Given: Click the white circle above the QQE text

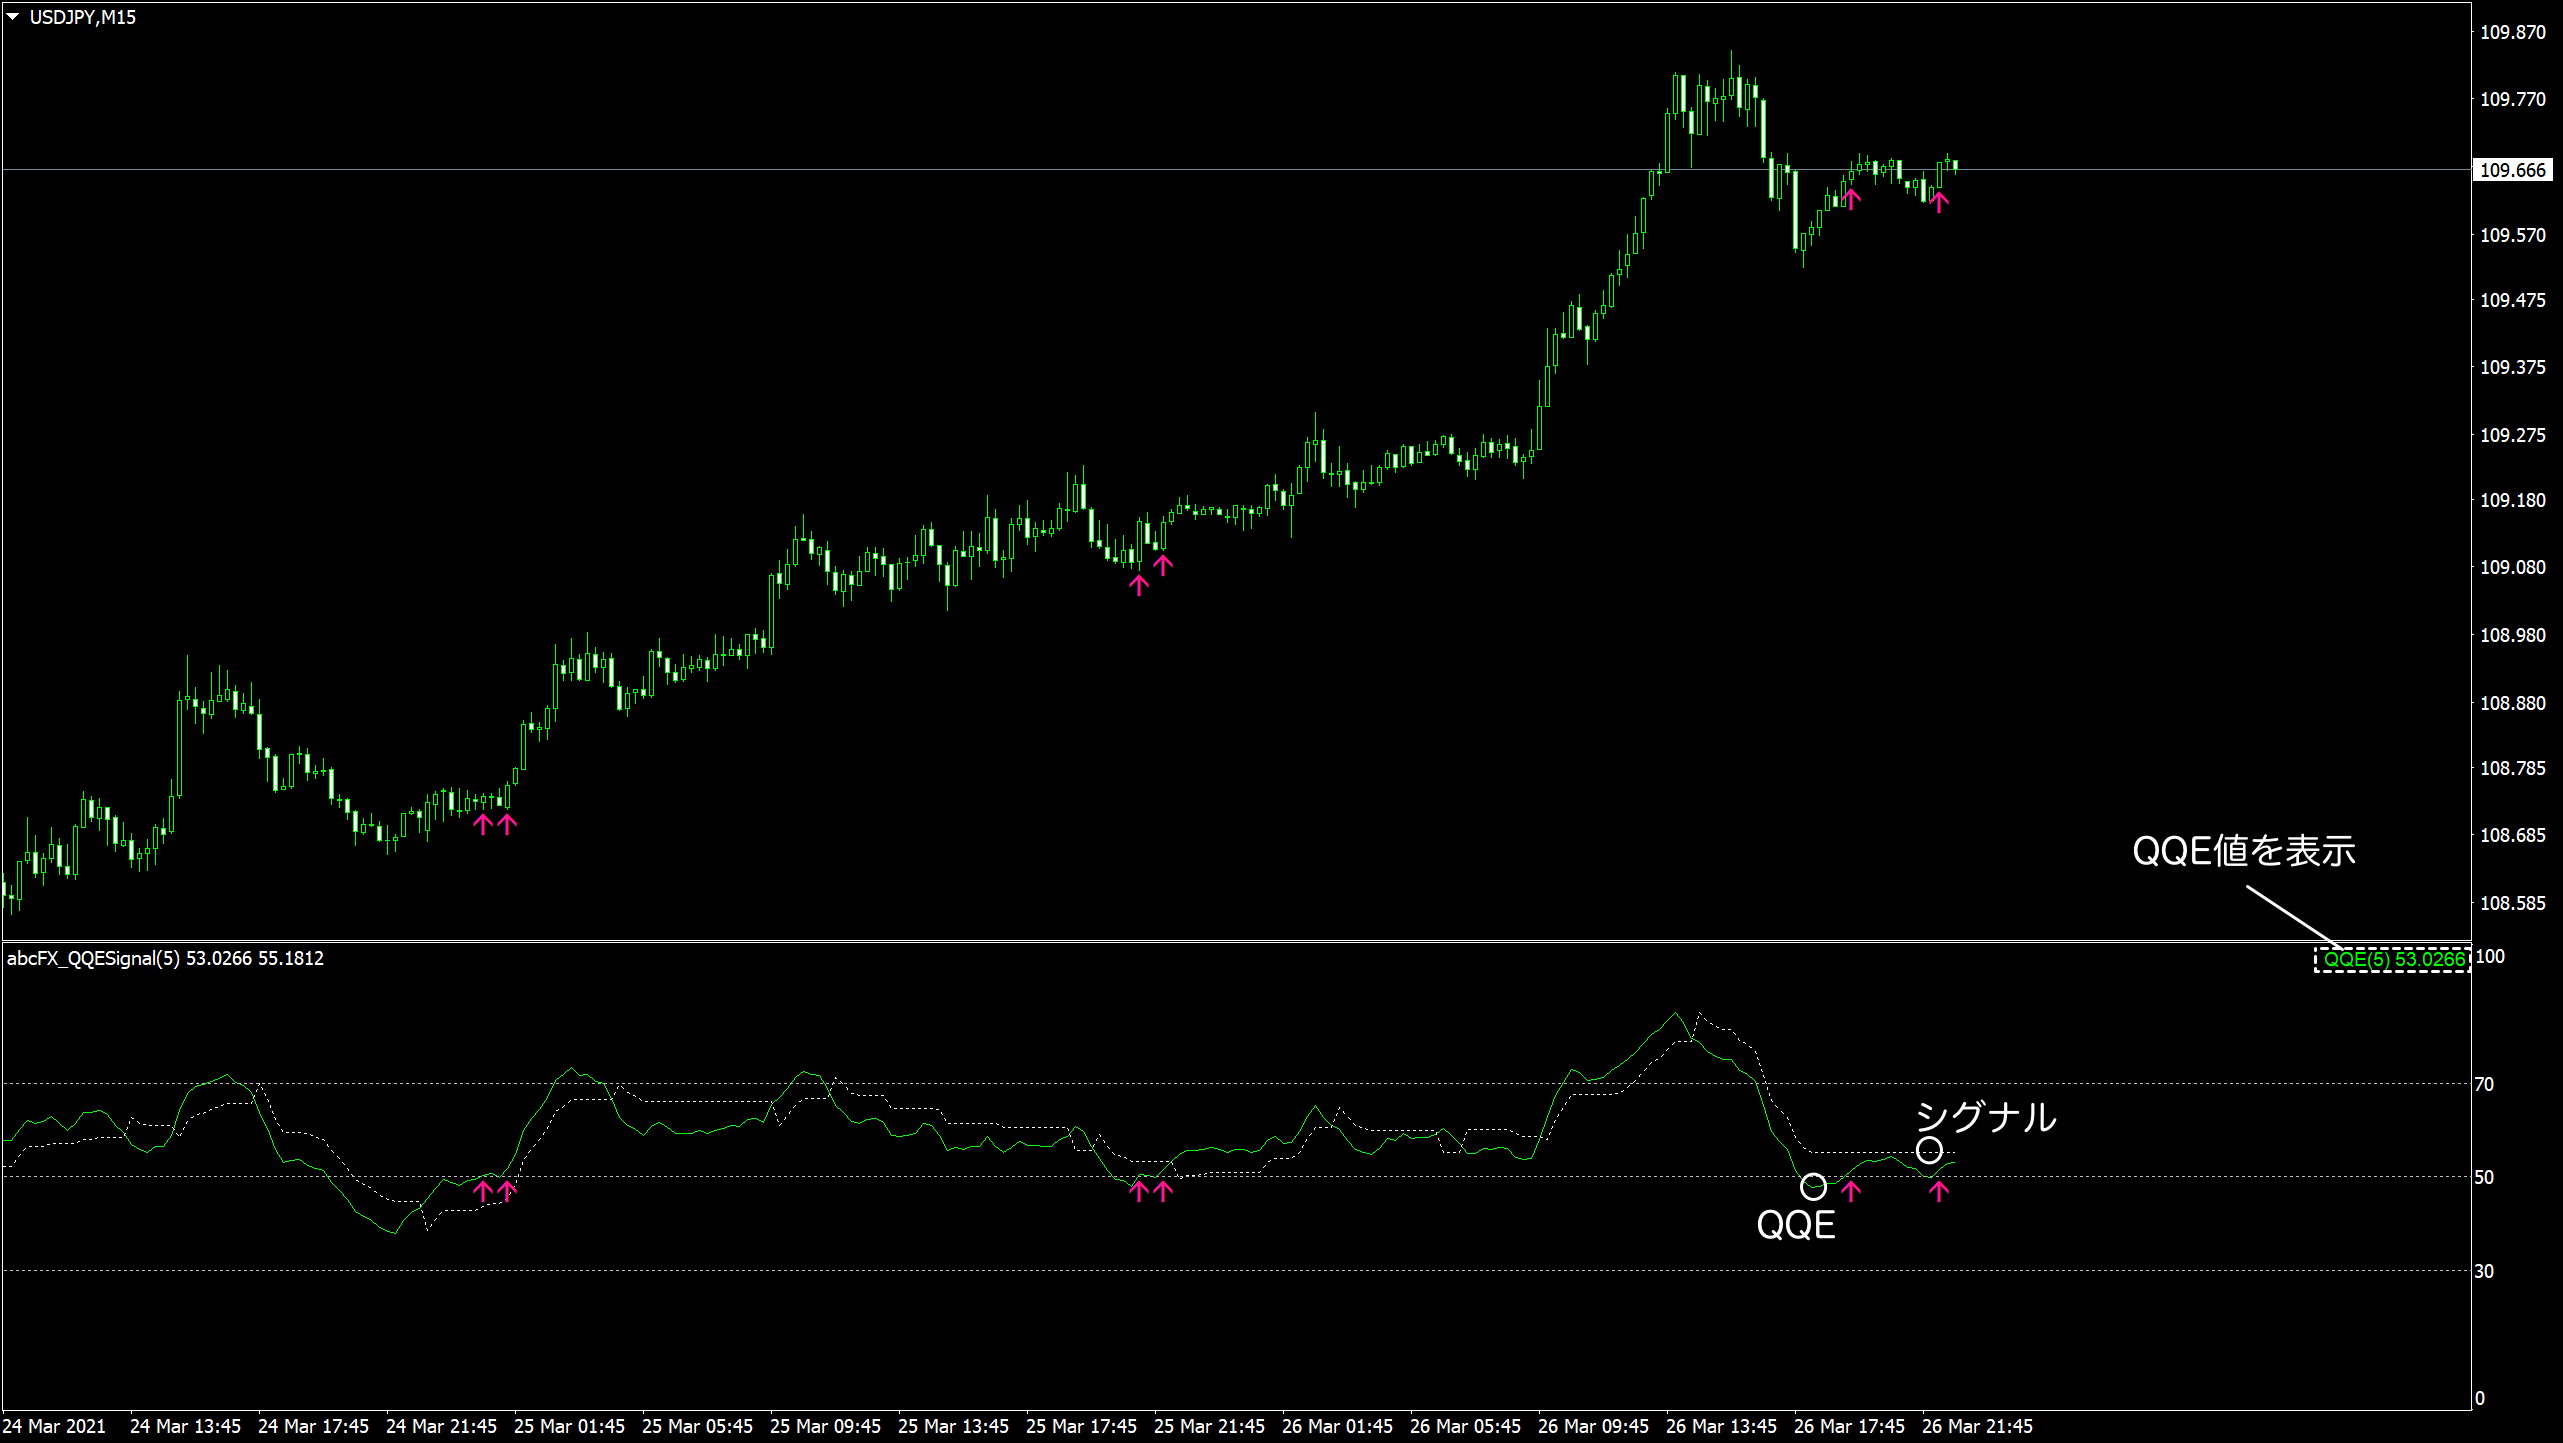Looking at the screenshot, I should coord(1813,1187).
